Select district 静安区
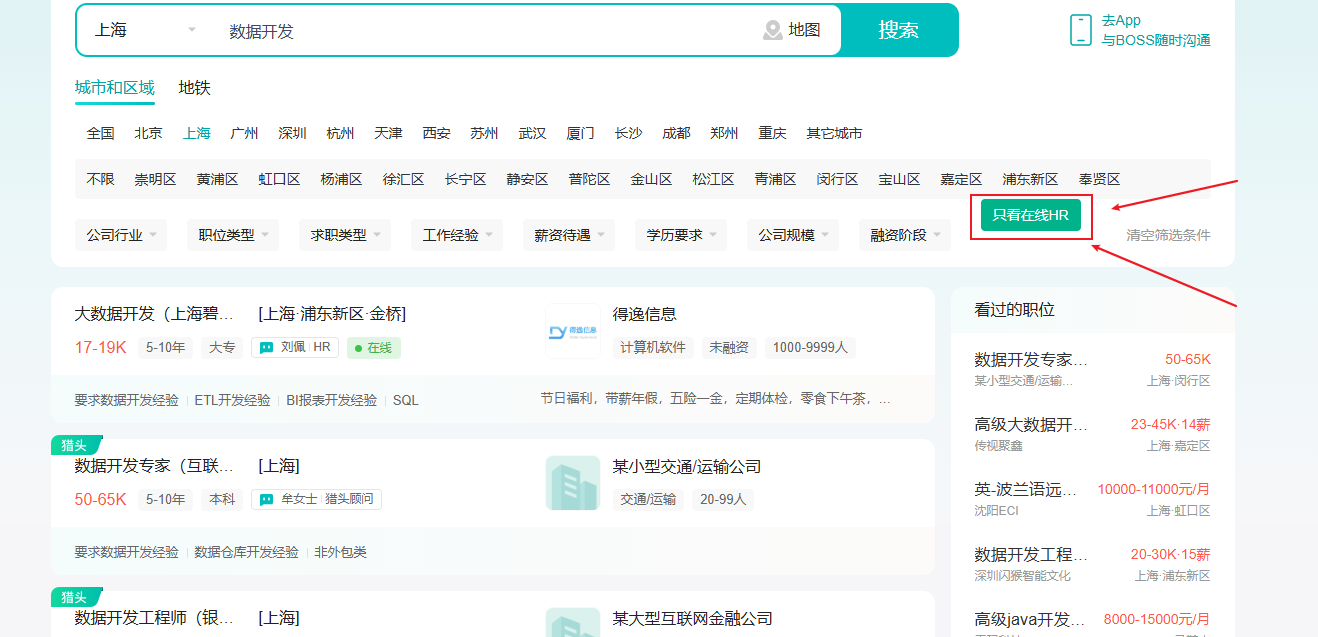 (528, 179)
